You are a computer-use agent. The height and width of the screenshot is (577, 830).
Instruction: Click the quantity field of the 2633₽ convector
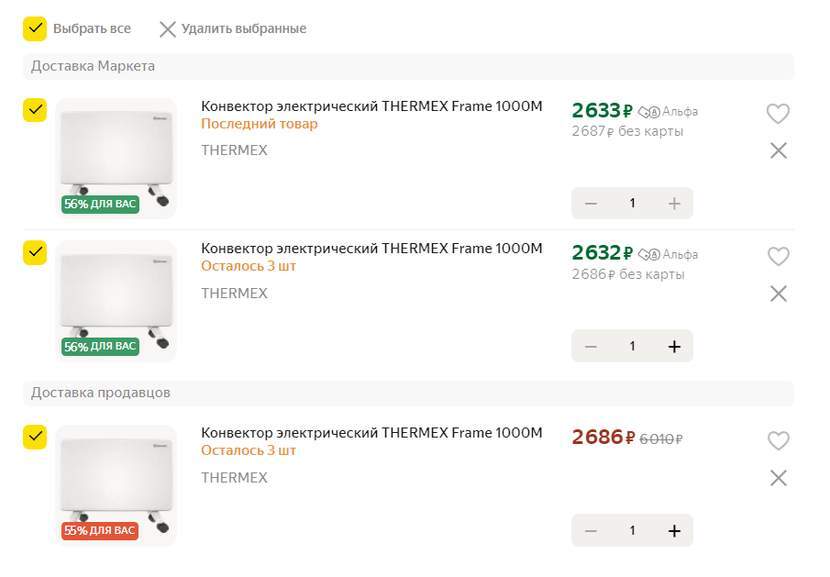click(632, 203)
